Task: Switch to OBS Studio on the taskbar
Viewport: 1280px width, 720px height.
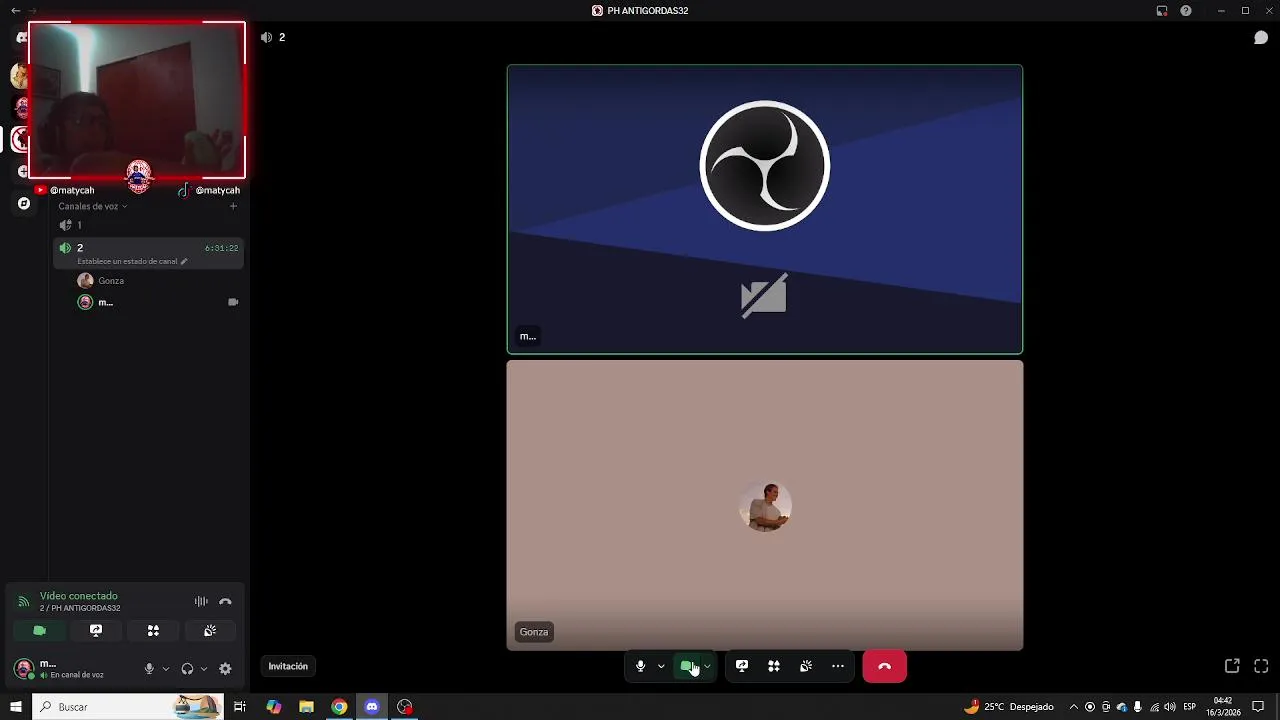Action: coord(405,707)
